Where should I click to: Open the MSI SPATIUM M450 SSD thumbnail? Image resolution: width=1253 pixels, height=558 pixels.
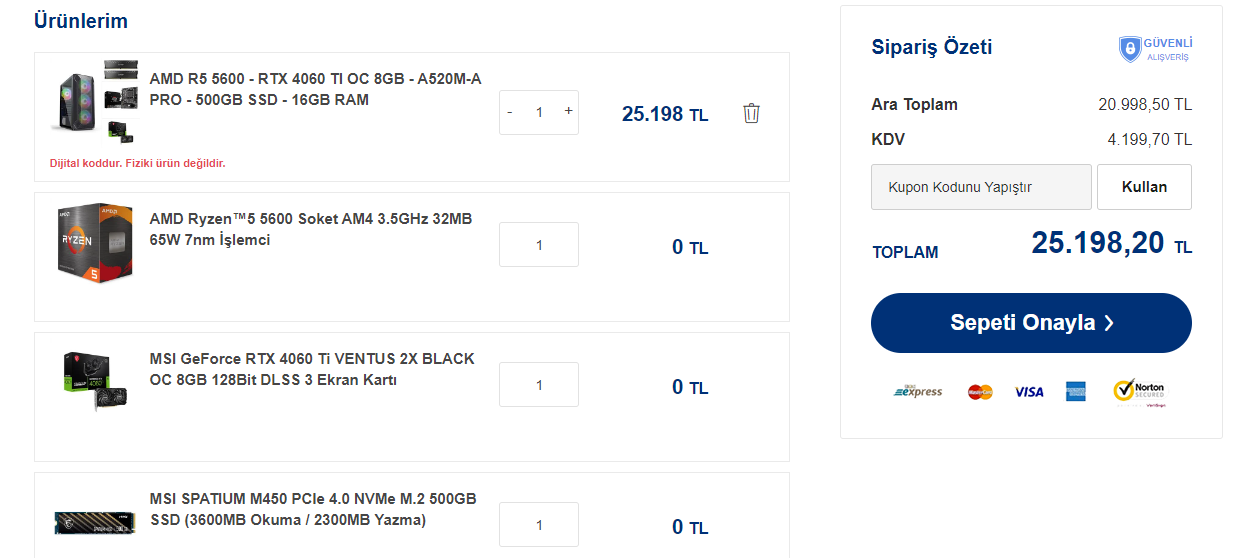click(94, 522)
